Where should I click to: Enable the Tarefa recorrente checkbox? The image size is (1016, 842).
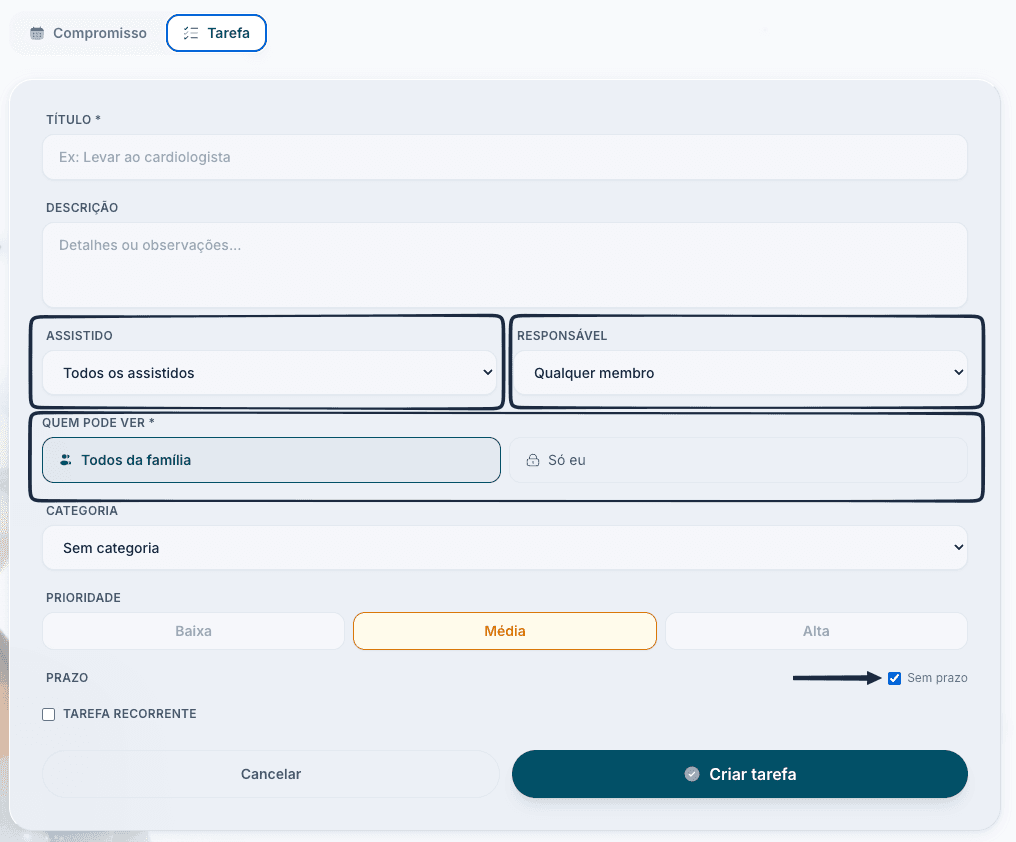pos(49,714)
